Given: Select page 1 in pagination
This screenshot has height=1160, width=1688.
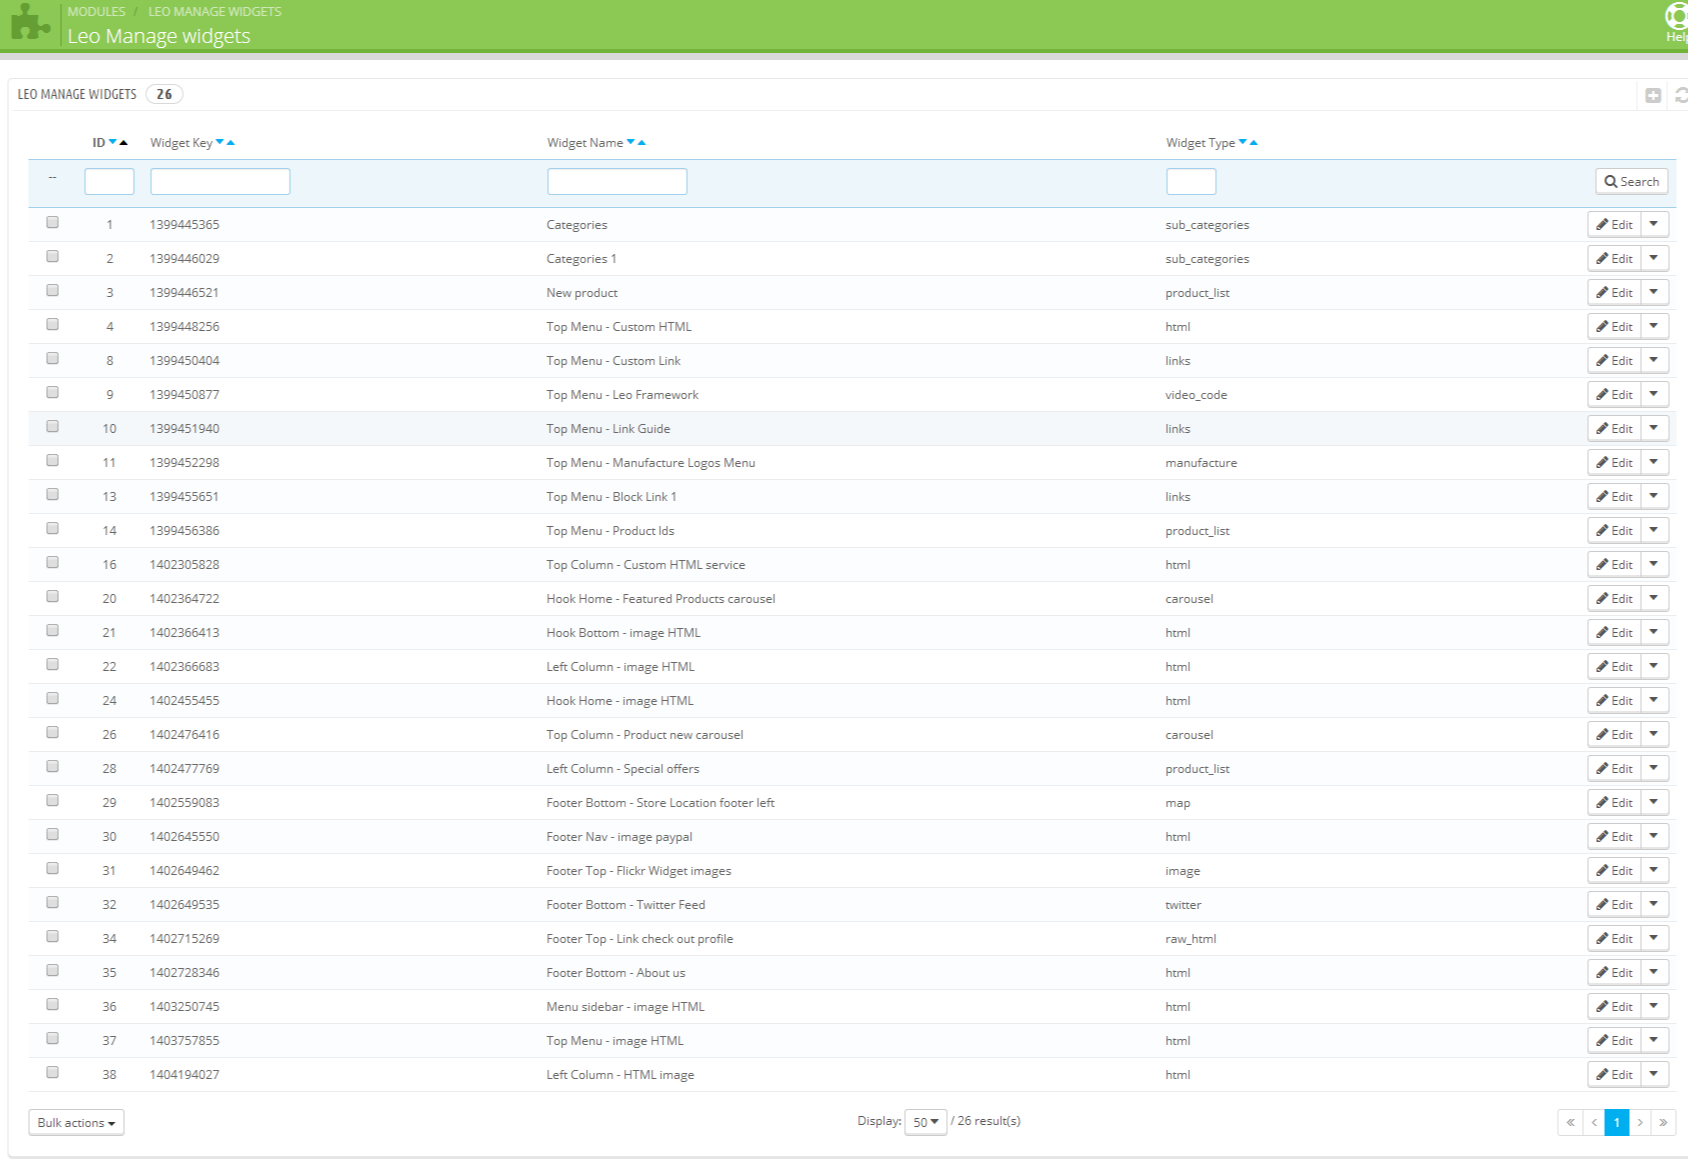Looking at the screenshot, I should [x=1617, y=1122].
